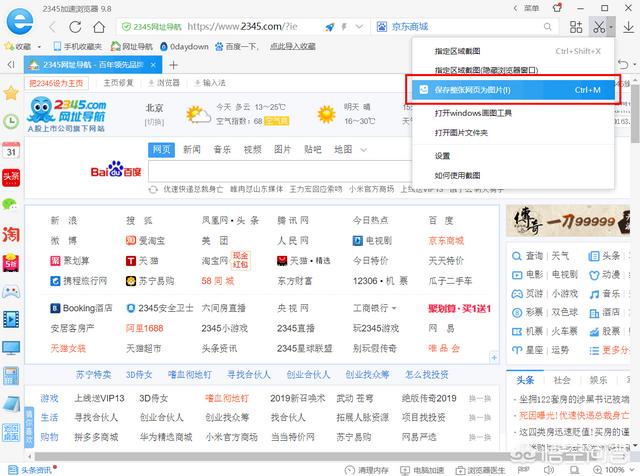Open the 携程旅行网 link
The image size is (640, 476).
79,281
